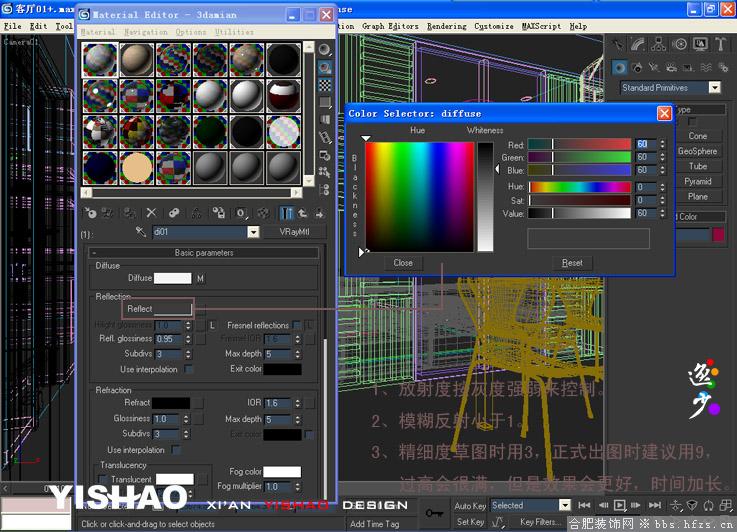This screenshot has width=737, height=532.
Task: Click Material ID Channel icon
Action: [x=242, y=213]
